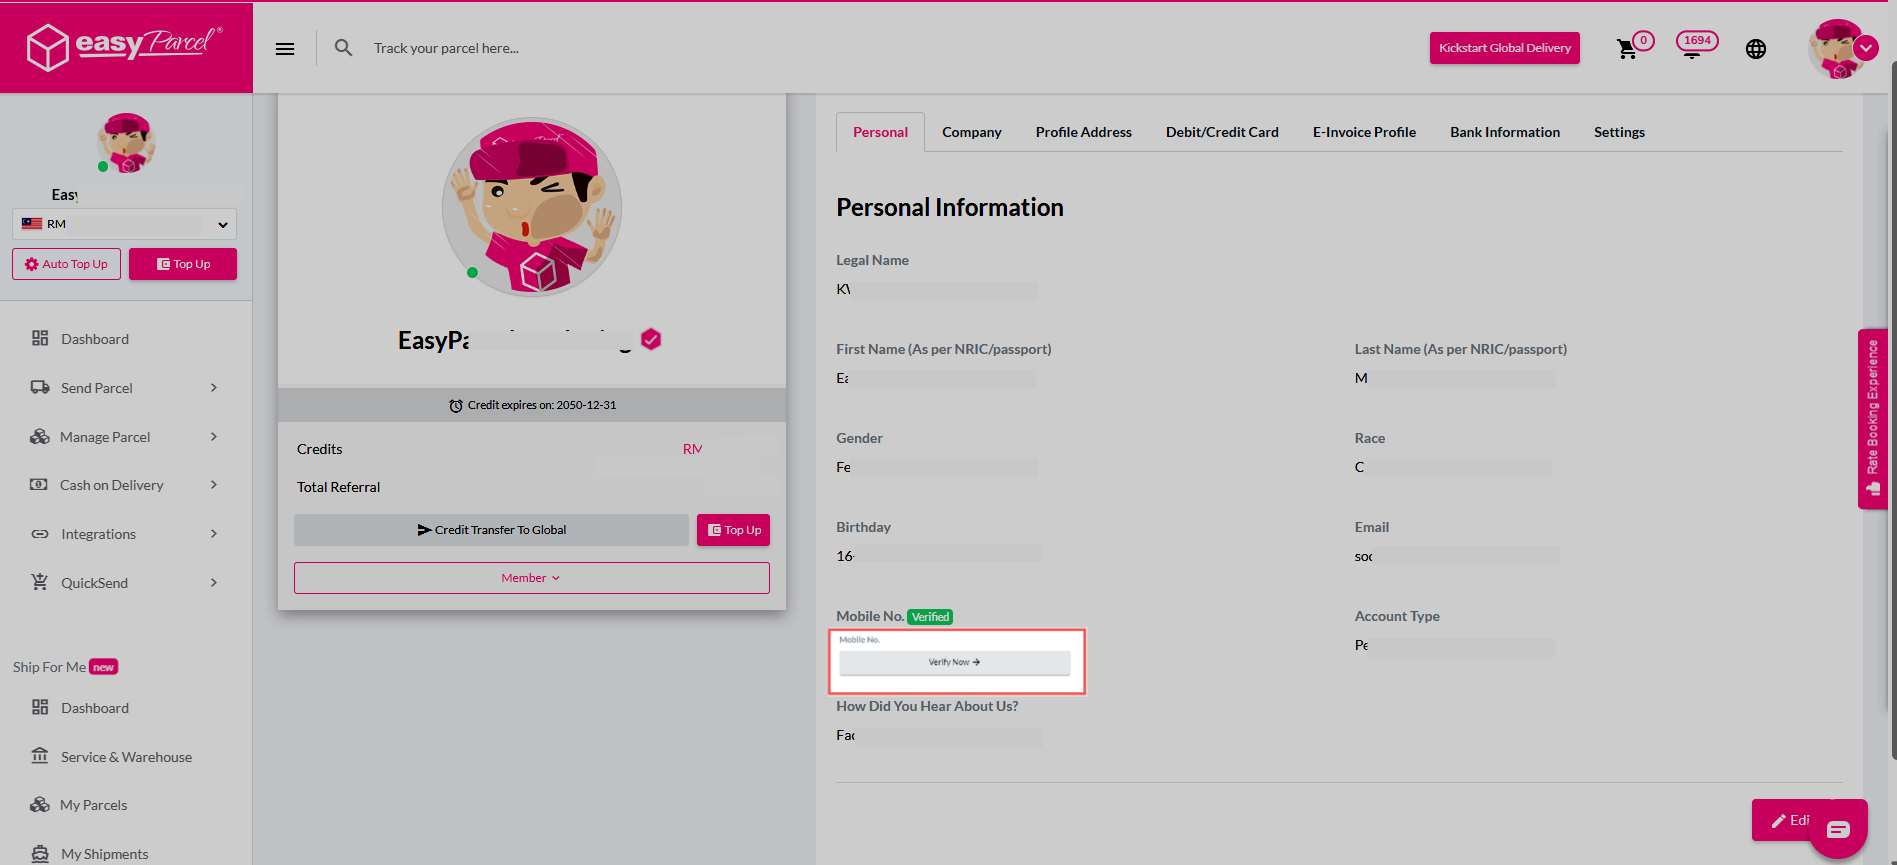This screenshot has height=865, width=1897.
Task: Click the credit expiry clock icon
Action: point(456,405)
